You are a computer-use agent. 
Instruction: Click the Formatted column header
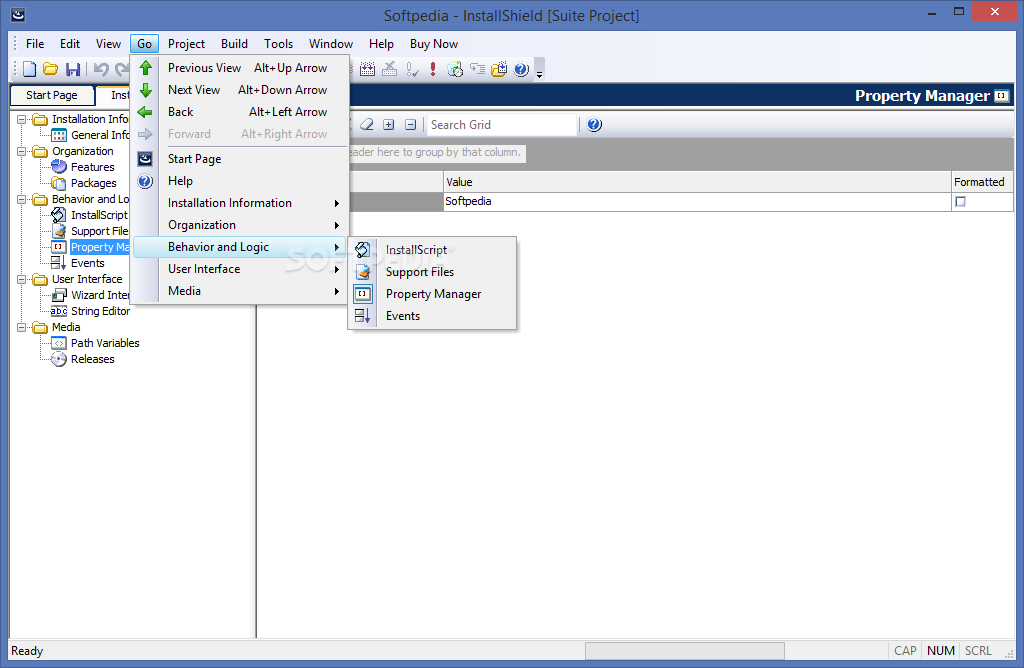click(982, 182)
